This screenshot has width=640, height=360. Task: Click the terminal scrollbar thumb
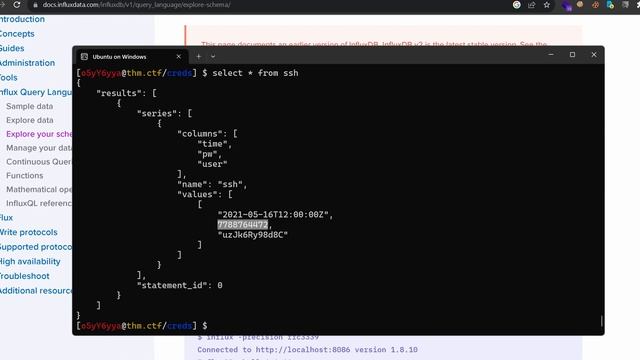(601, 321)
